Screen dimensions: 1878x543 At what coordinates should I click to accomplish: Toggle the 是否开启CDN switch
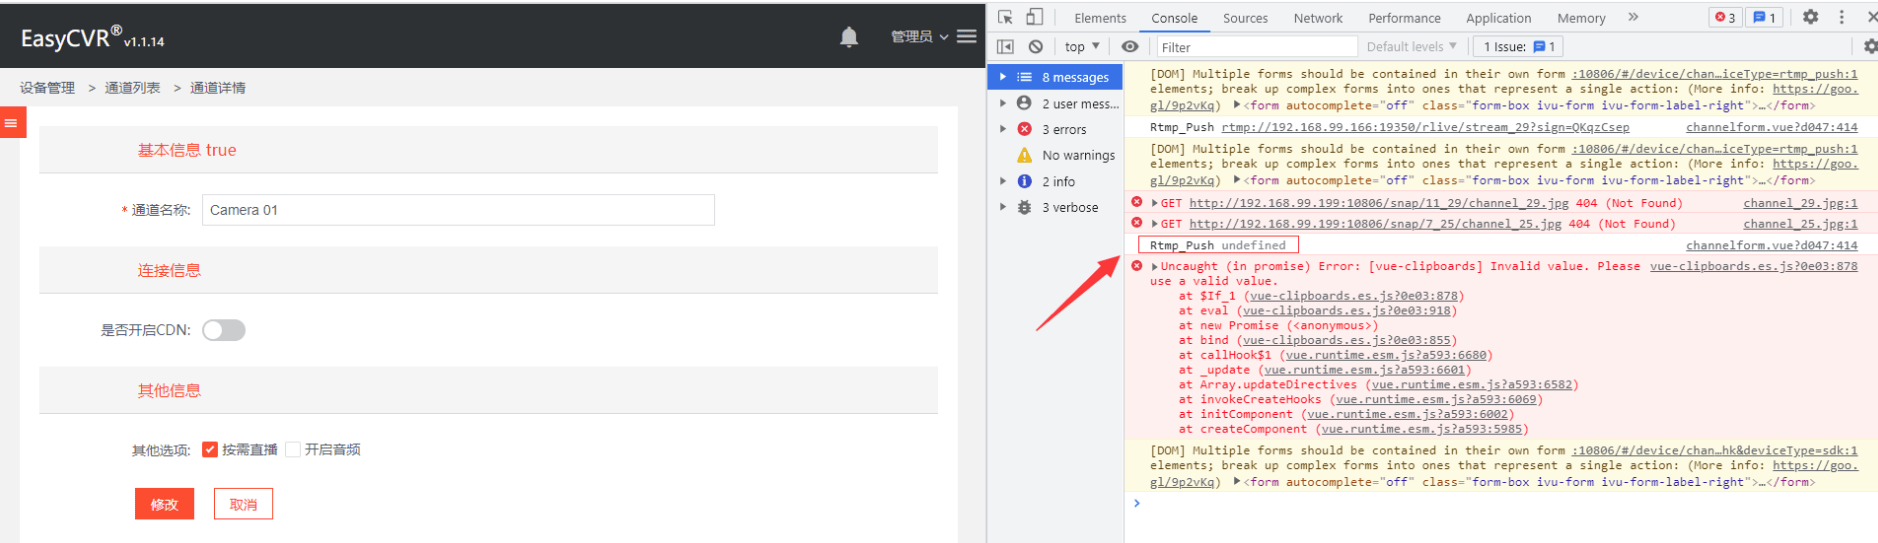pyautogui.click(x=224, y=330)
